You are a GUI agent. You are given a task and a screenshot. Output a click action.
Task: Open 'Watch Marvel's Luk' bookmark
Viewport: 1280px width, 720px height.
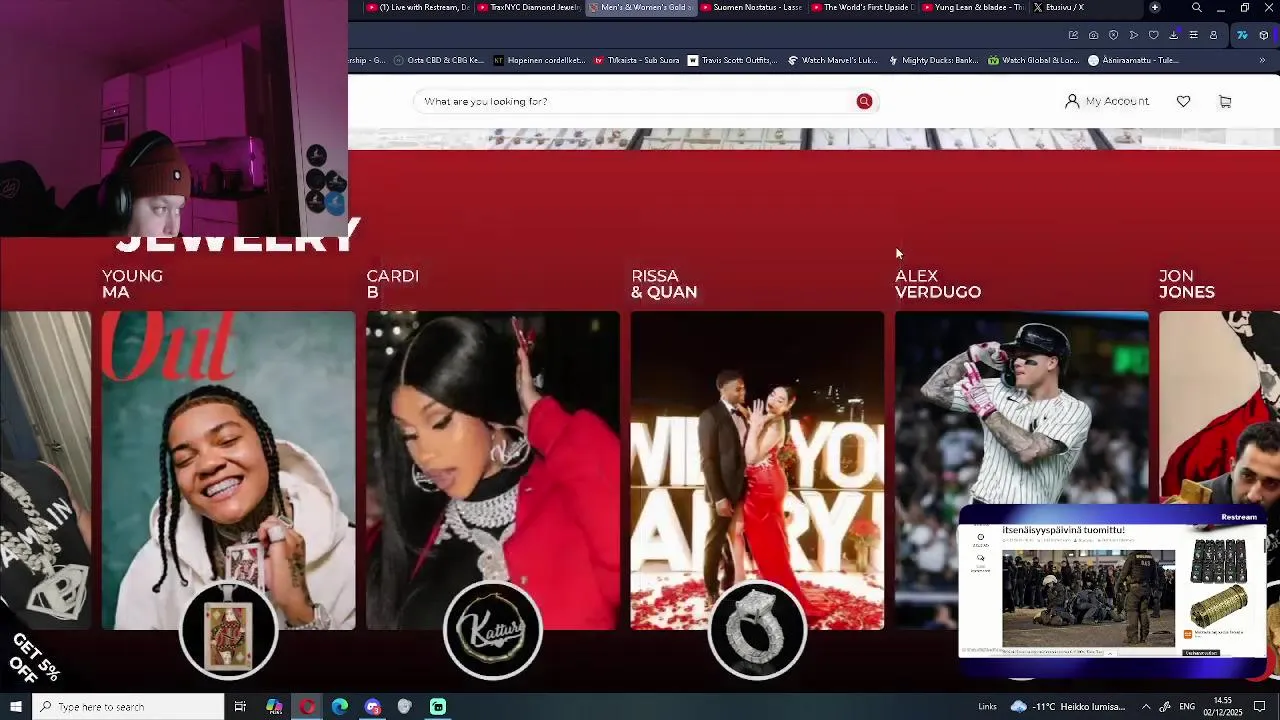point(832,60)
